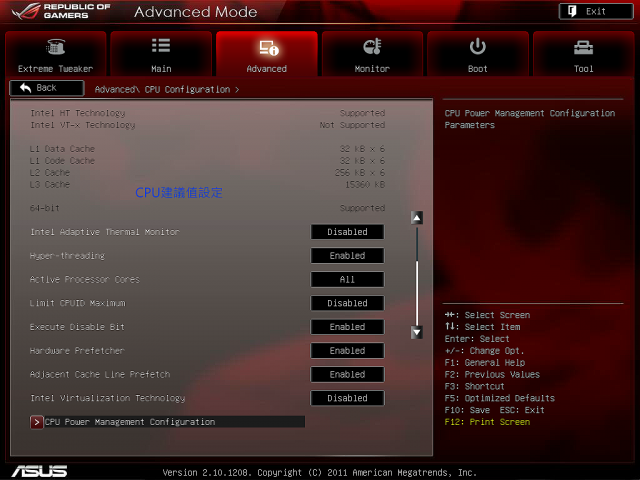Open Active Processor Cores All selector
640x480 pixels.
pyautogui.click(x=347, y=279)
